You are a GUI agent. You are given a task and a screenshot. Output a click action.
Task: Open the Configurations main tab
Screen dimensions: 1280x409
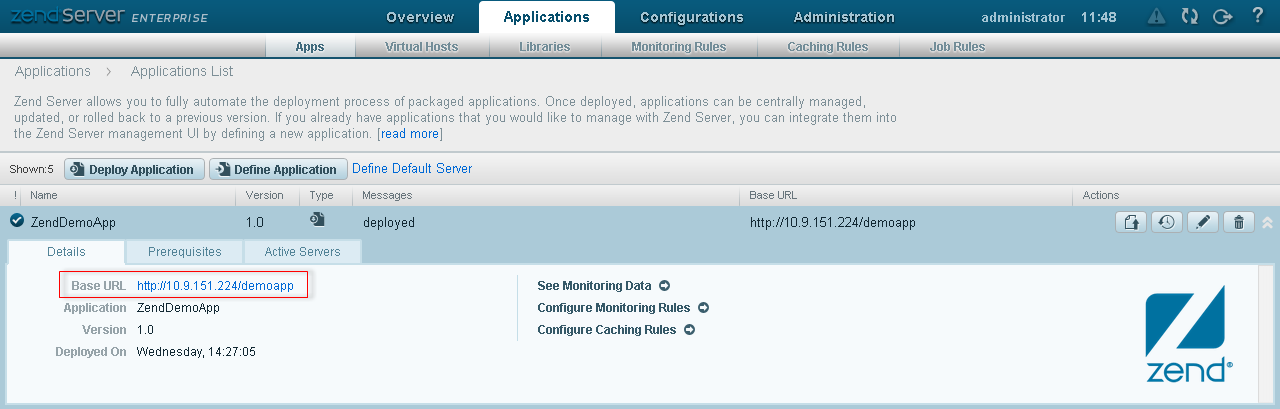tap(691, 17)
